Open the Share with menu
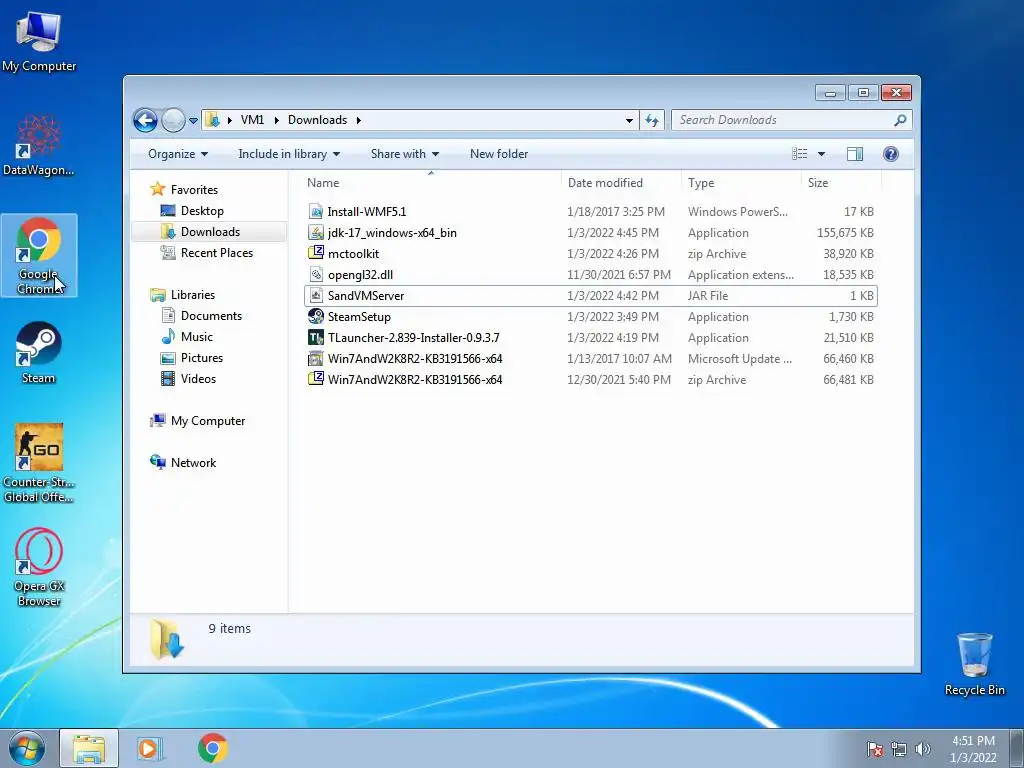This screenshot has width=1024, height=768. [x=404, y=154]
